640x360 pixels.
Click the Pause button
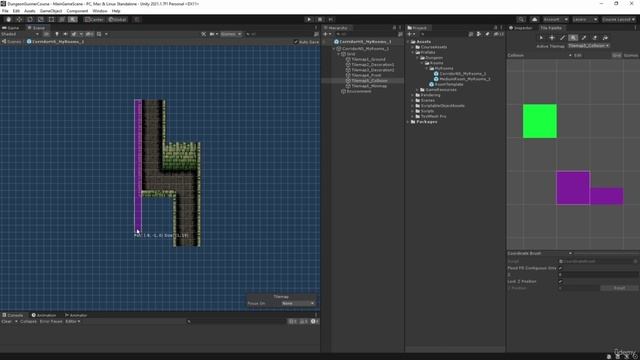click(x=320, y=19)
